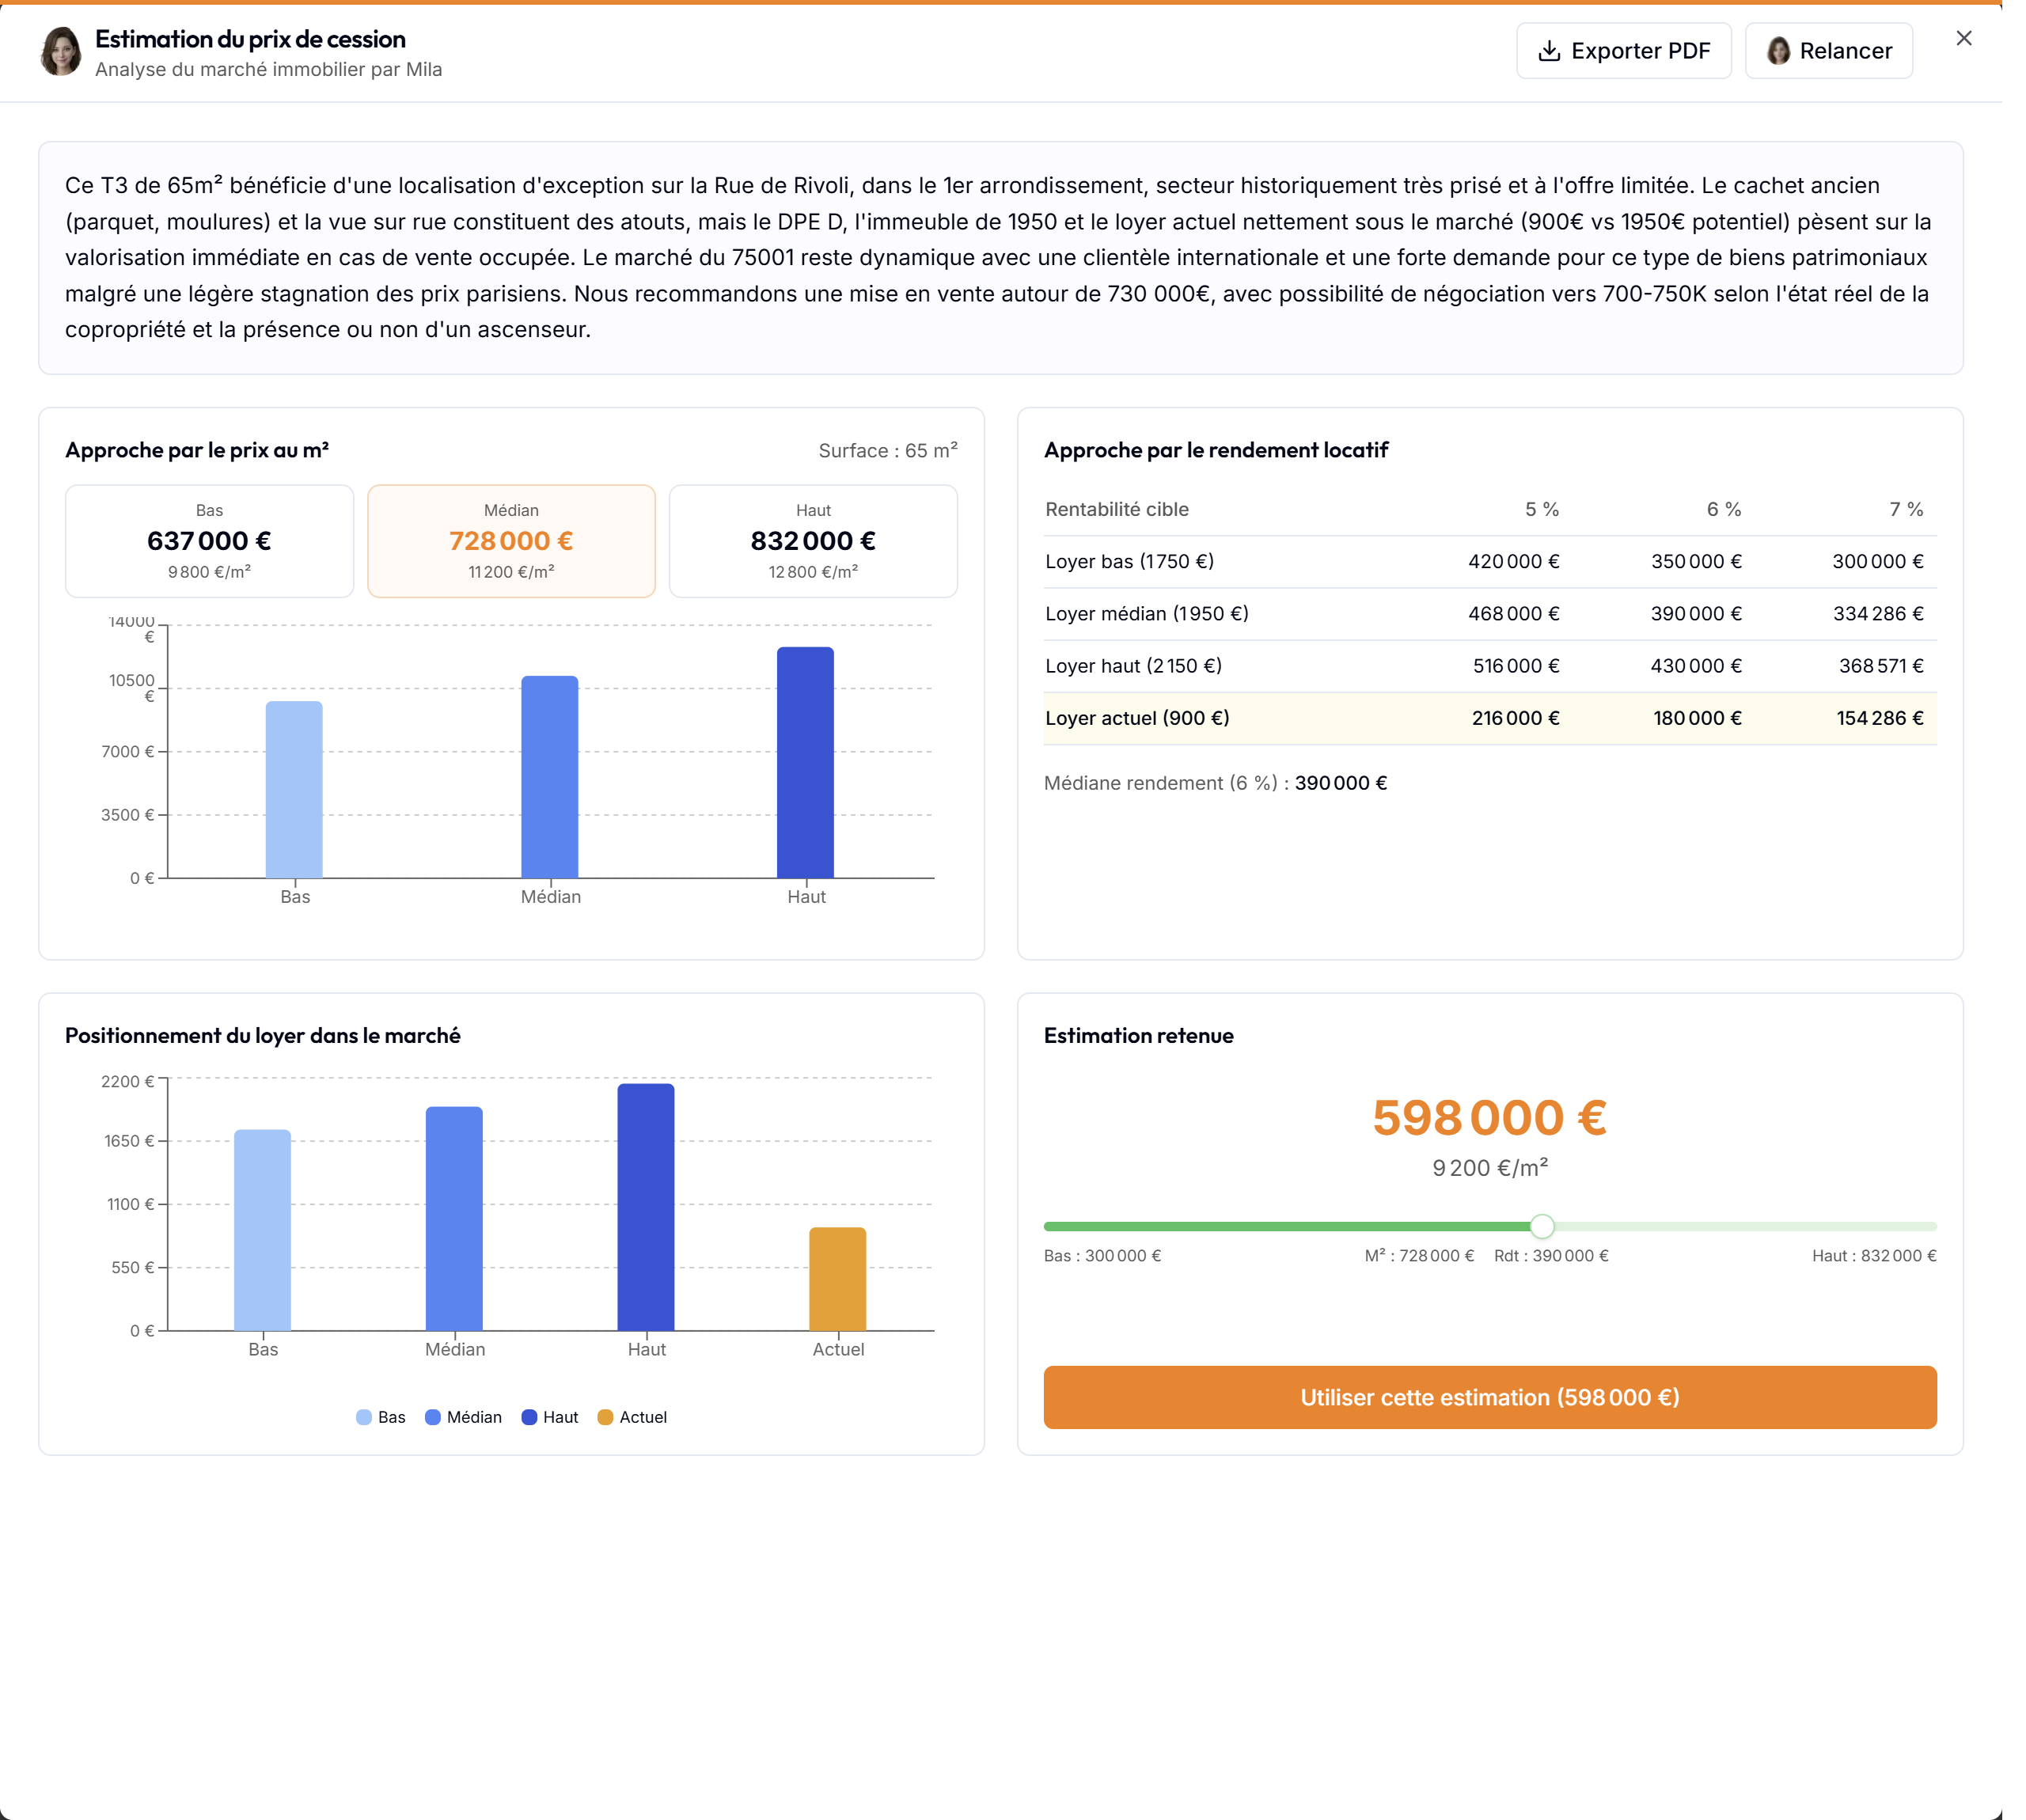The height and width of the screenshot is (1820, 2026).
Task: Close the estimation dialog
Action: coord(1963,38)
